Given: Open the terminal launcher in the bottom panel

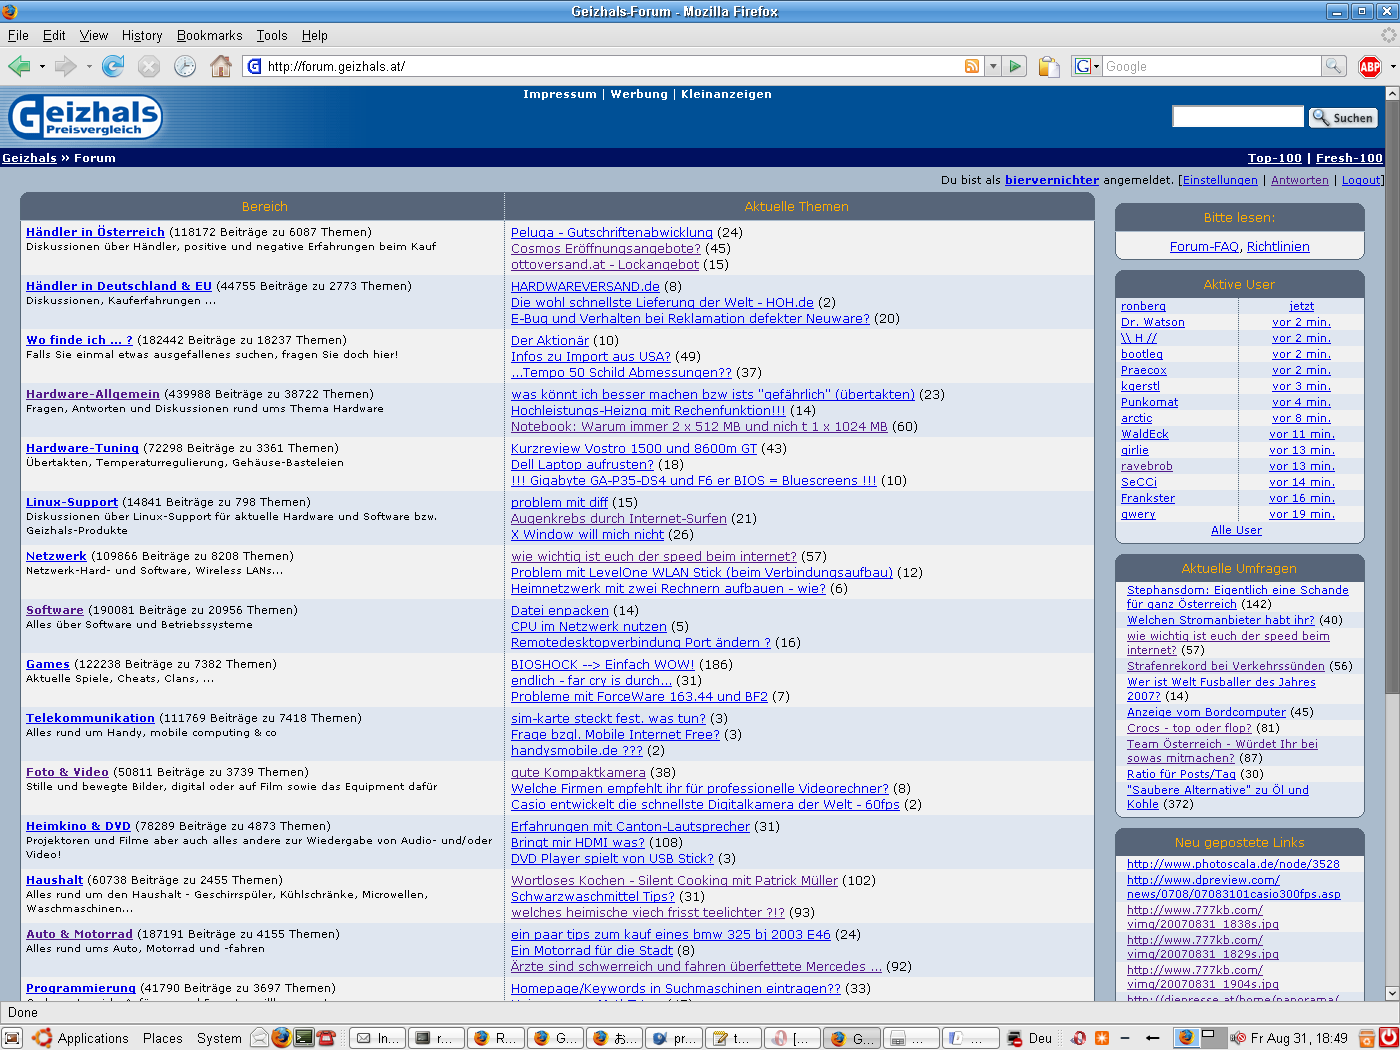Looking at the screenshot, I should pyautogui.click(x=303, y=1037).
